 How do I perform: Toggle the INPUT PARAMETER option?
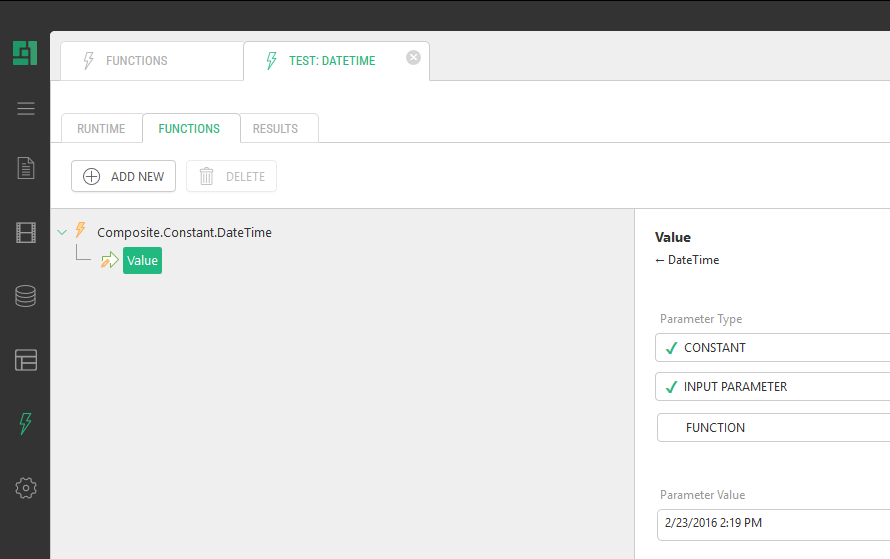(x=772, y=387)
